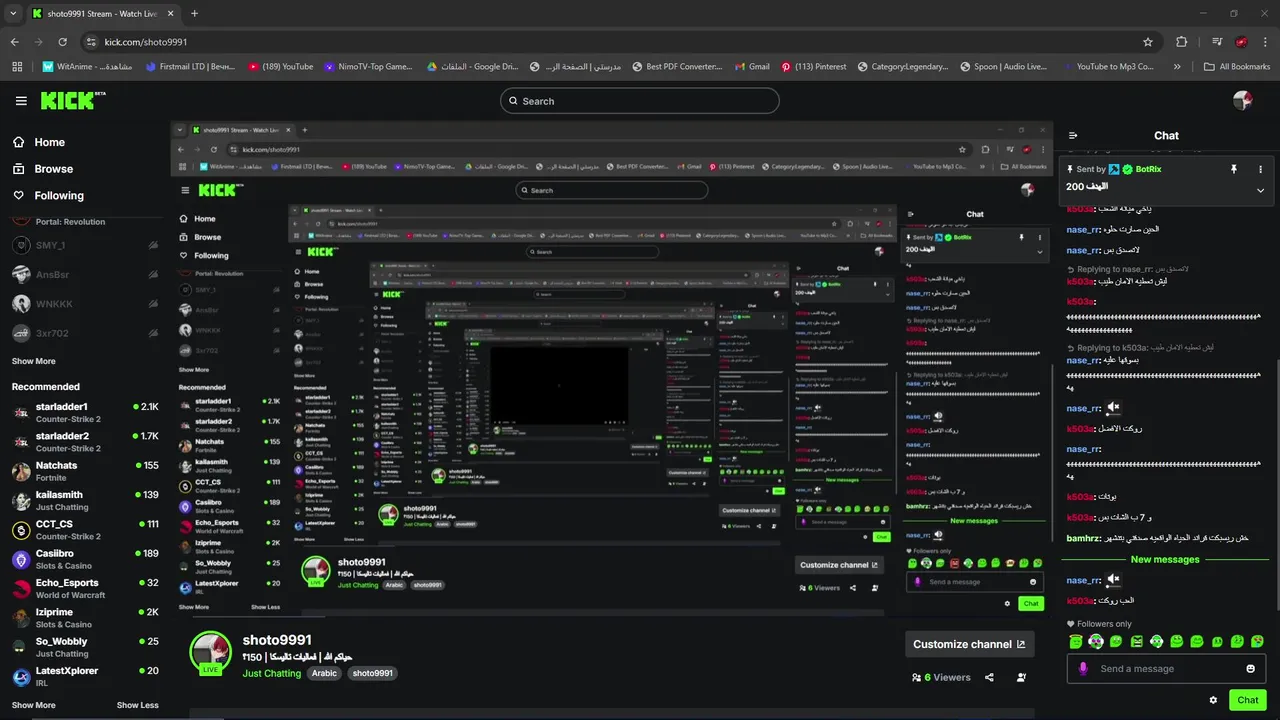This screenshot has height=720, width=1280.
Task: Insert the second emote with headphones
Action: 1096,641
